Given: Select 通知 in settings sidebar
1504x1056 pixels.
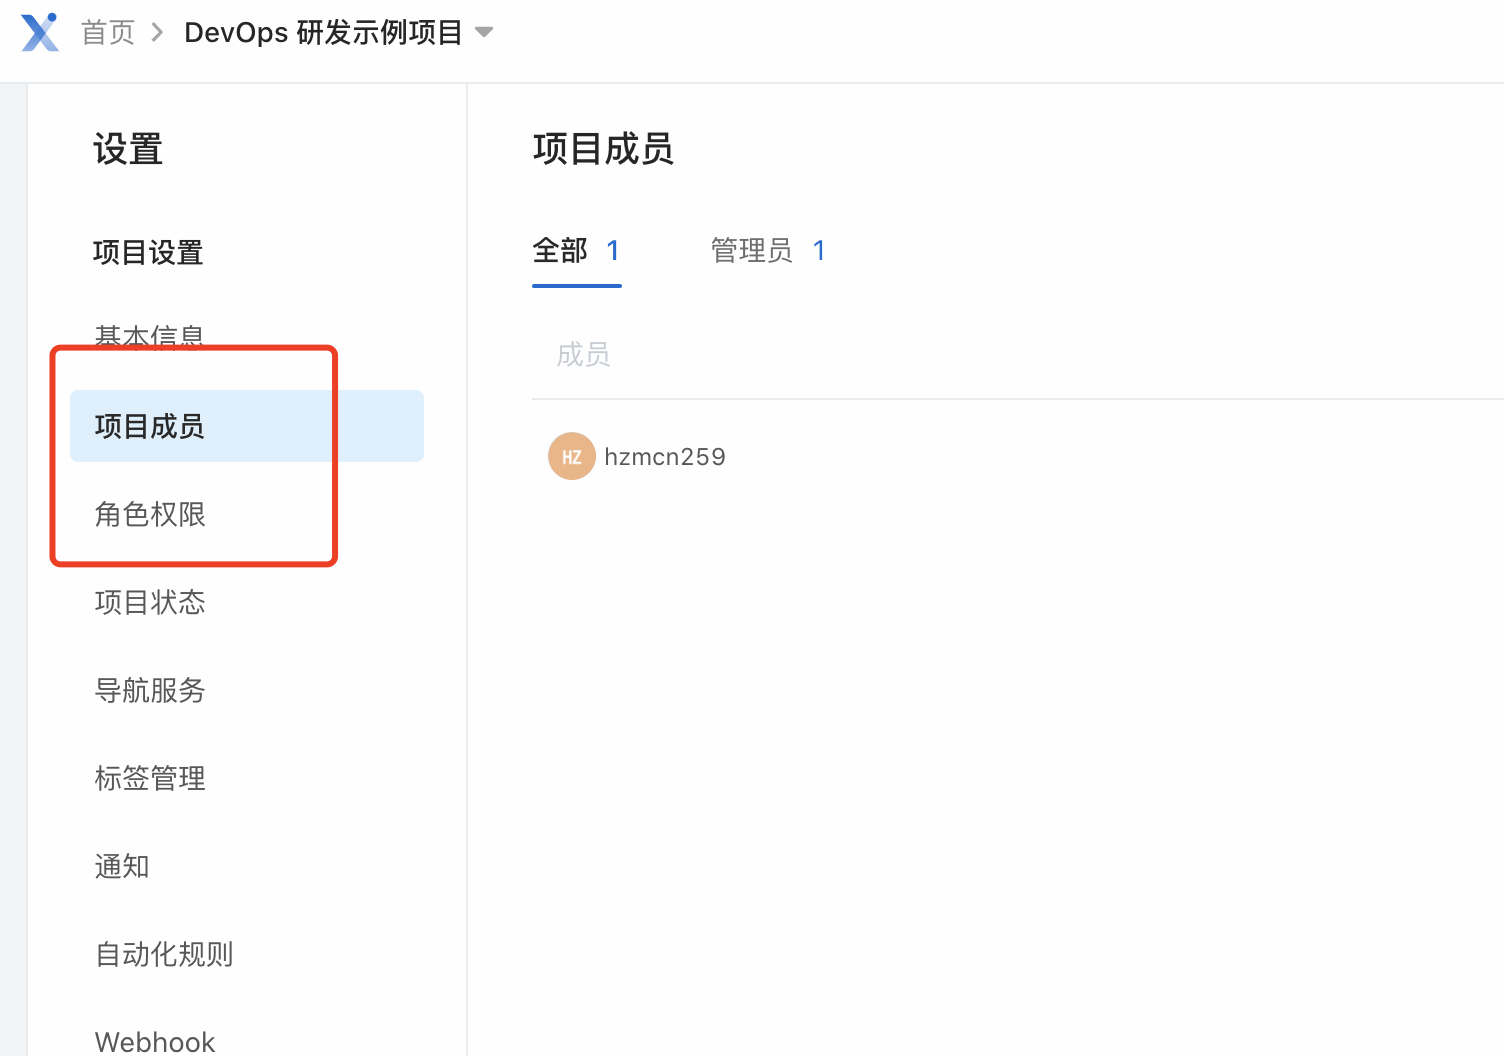Looking at the screenshot, I should [122, 866].
